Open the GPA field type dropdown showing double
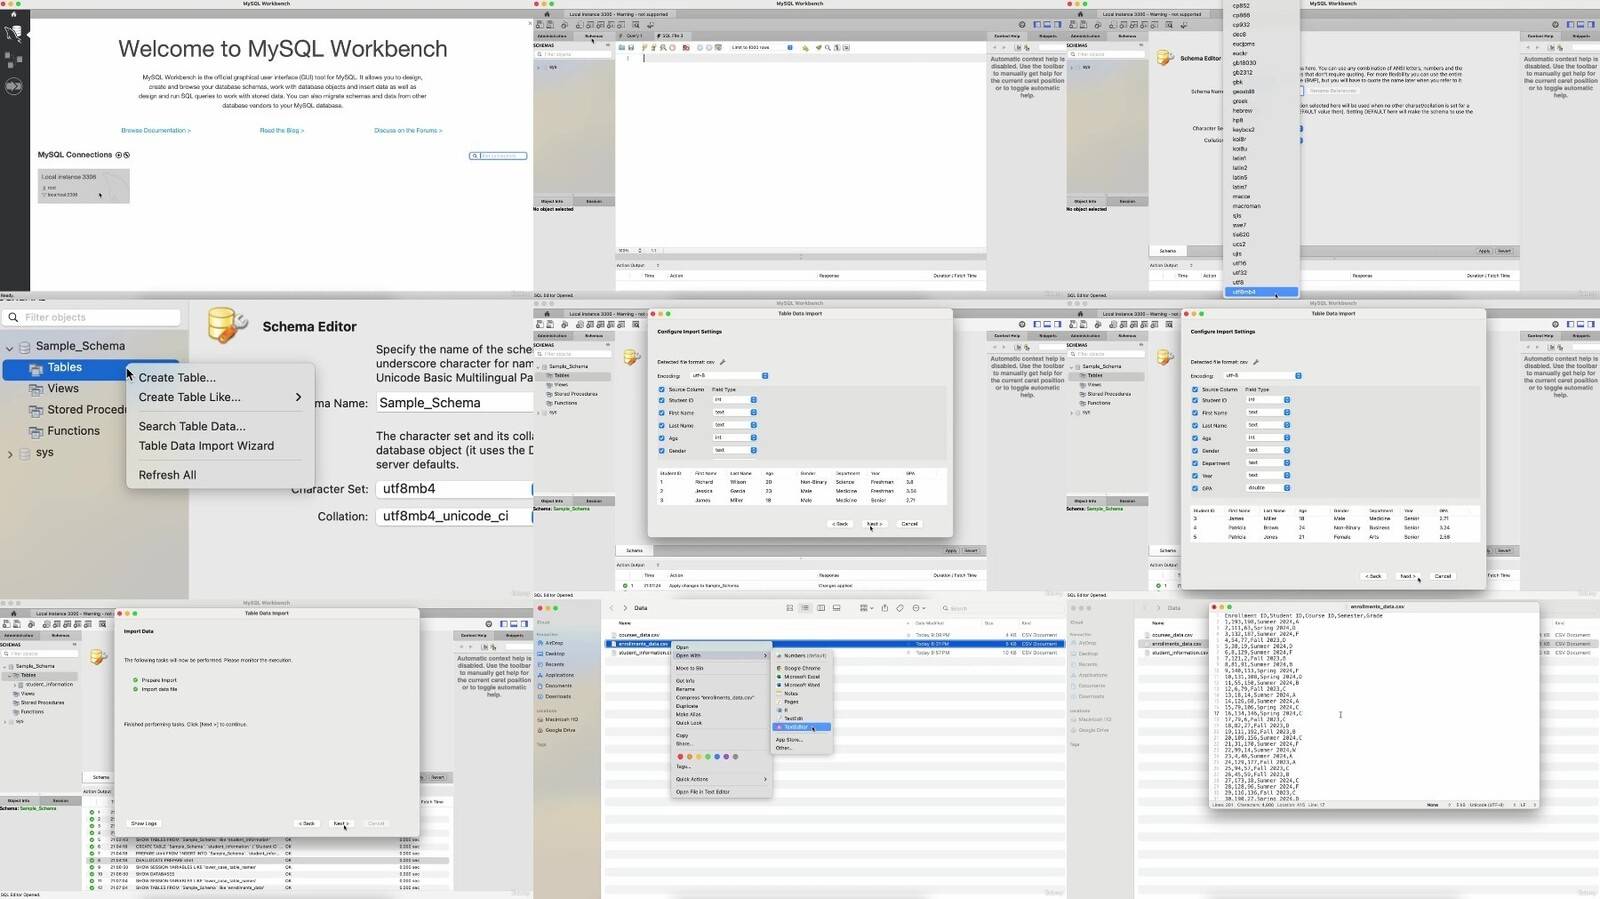 (1268, 488)
